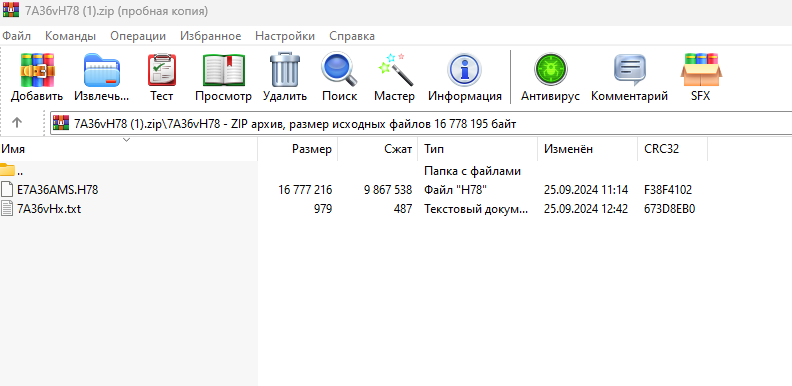Sort by the Размер column header
This screenshot has height=386, width=792.
(x=298, y=149)
